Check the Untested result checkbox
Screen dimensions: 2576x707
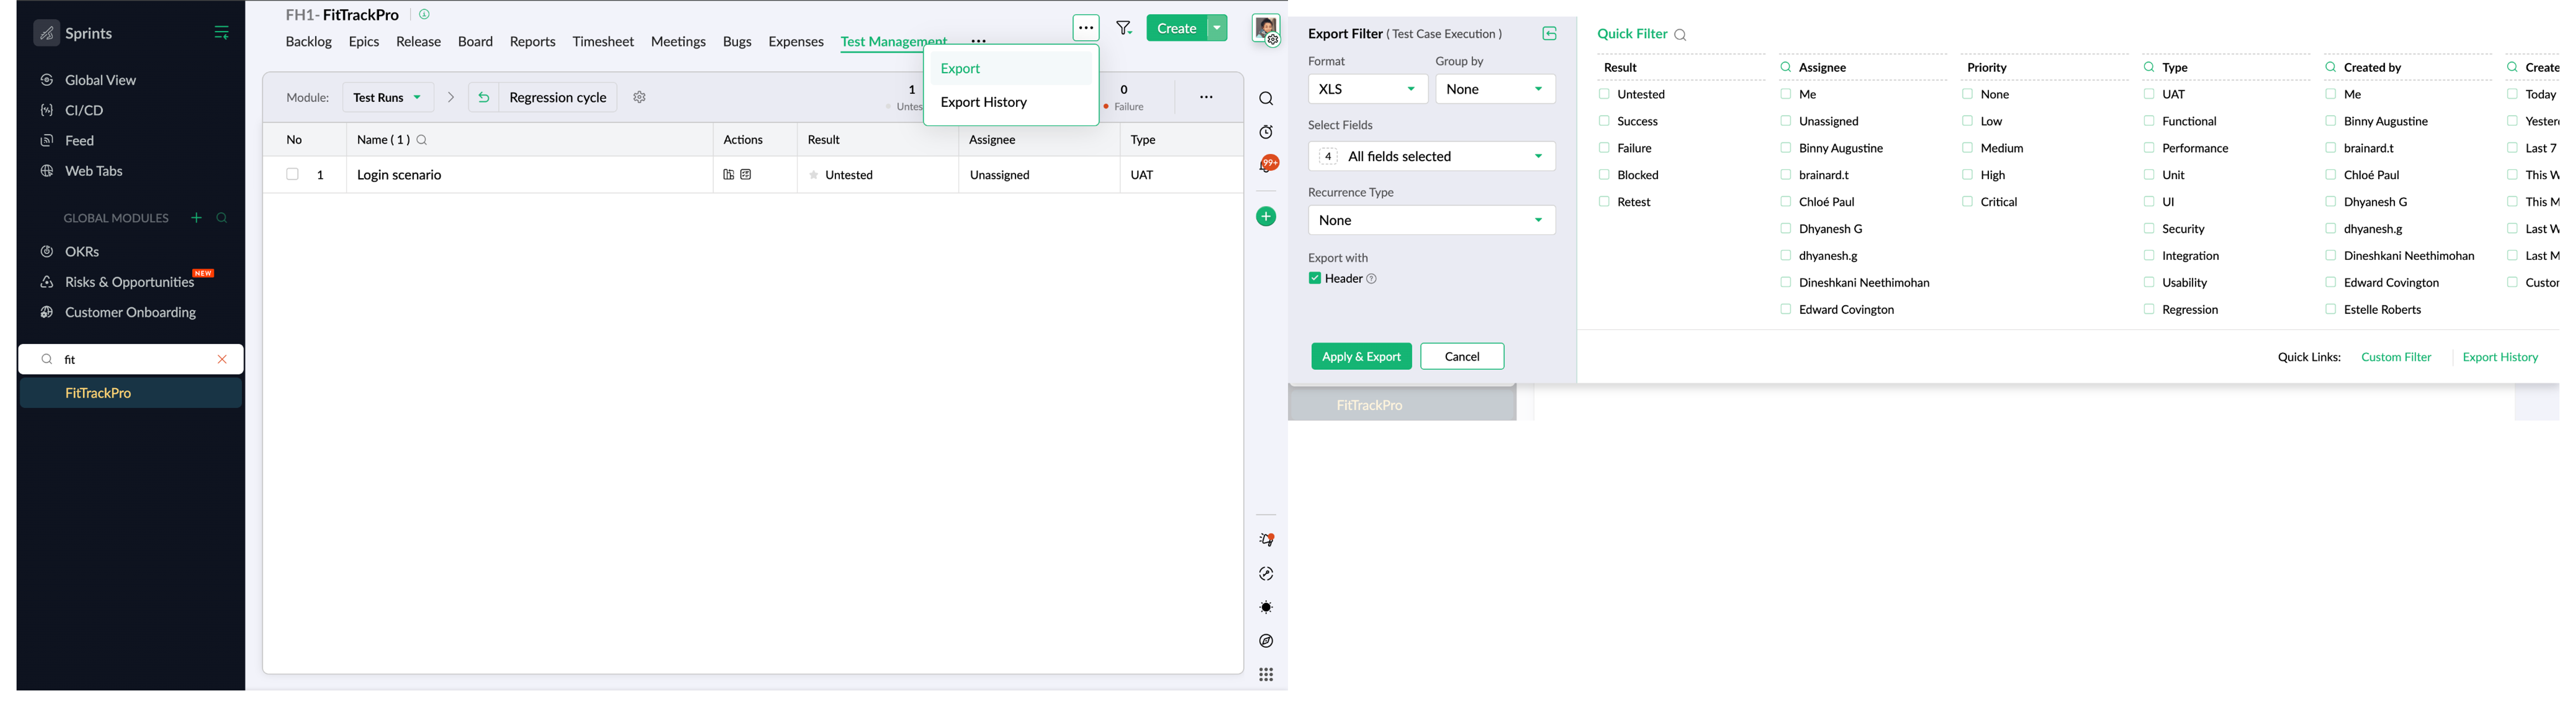1604,94
